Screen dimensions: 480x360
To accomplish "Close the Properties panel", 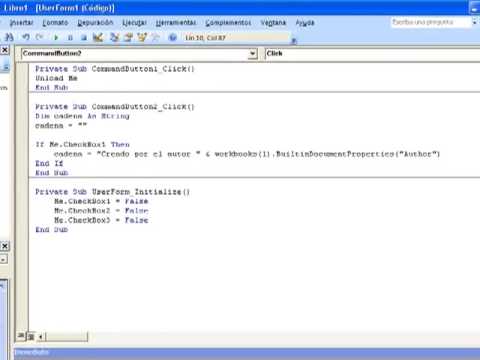I will [5, 246].
